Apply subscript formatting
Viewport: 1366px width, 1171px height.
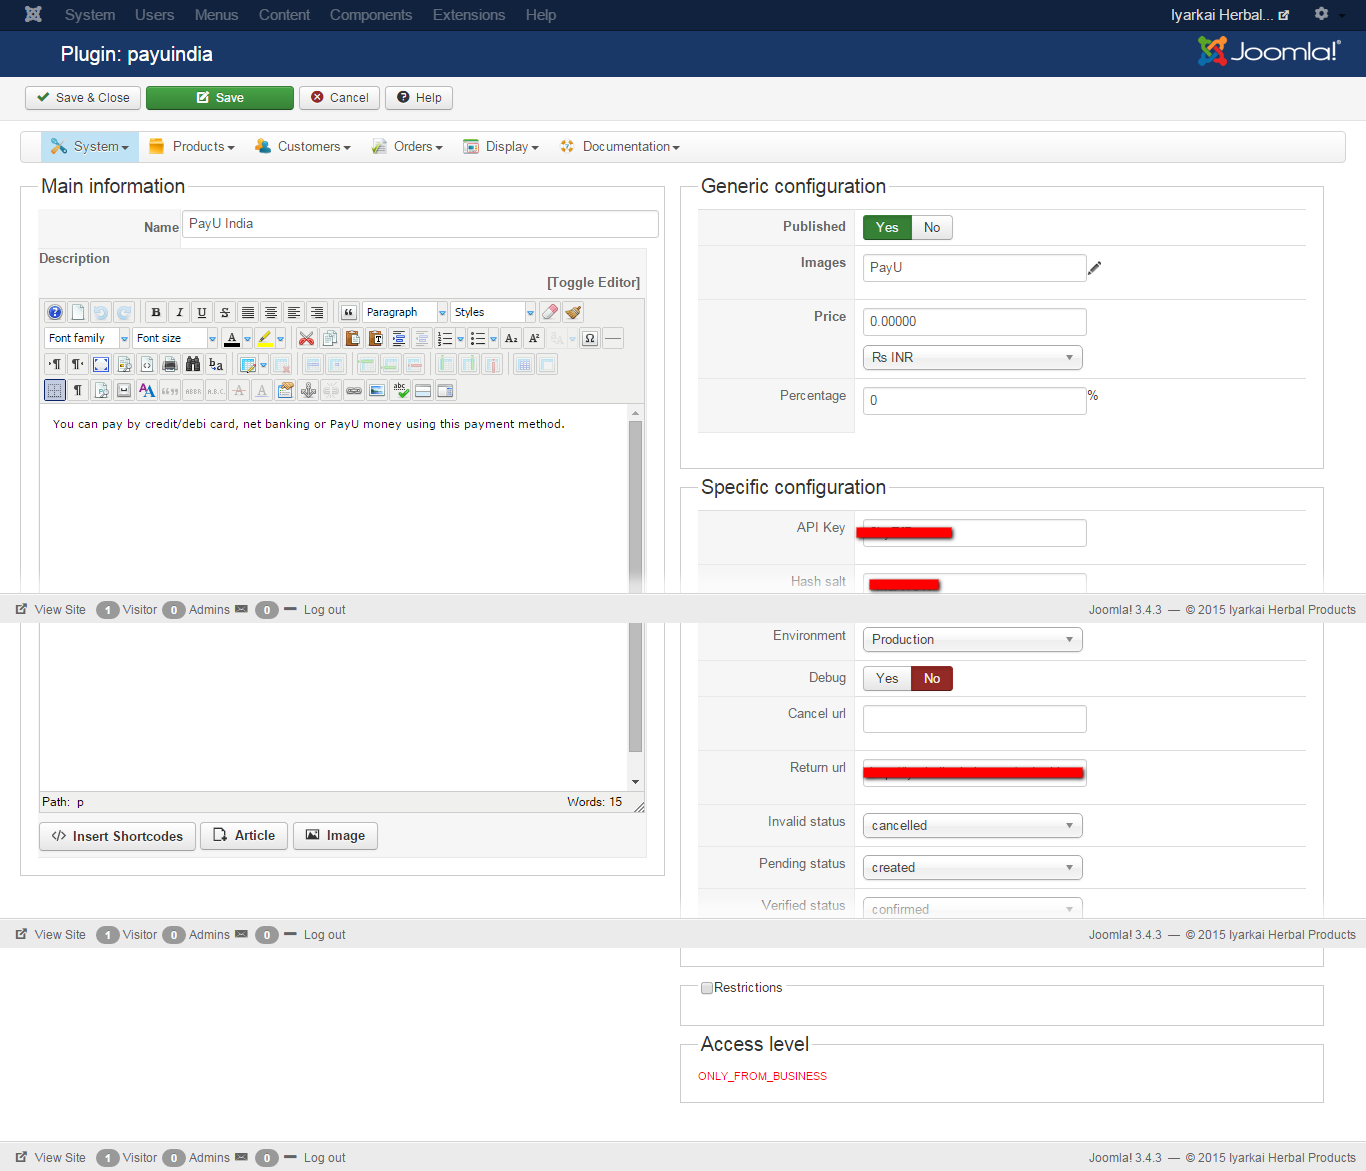pos(512,338)
